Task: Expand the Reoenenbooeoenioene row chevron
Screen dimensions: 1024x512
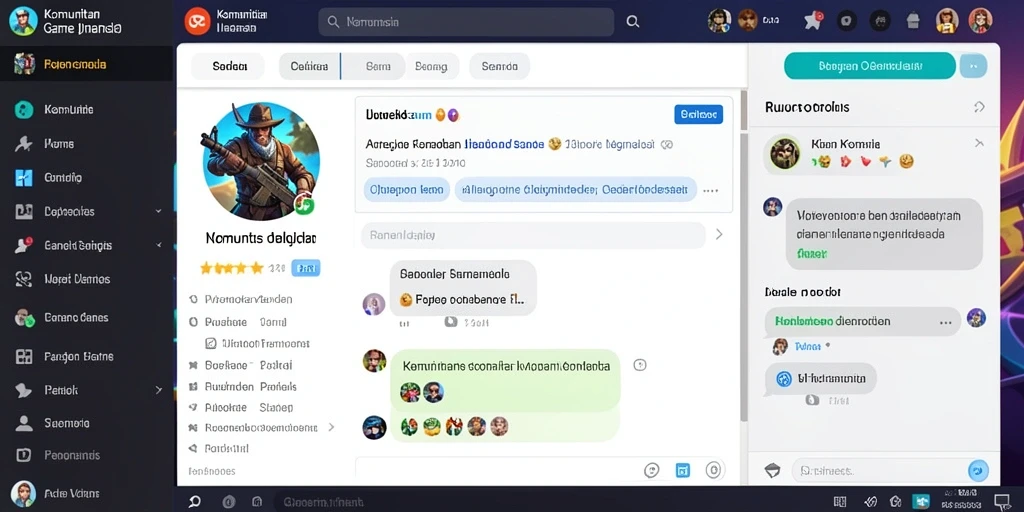Action: [331, 427]
